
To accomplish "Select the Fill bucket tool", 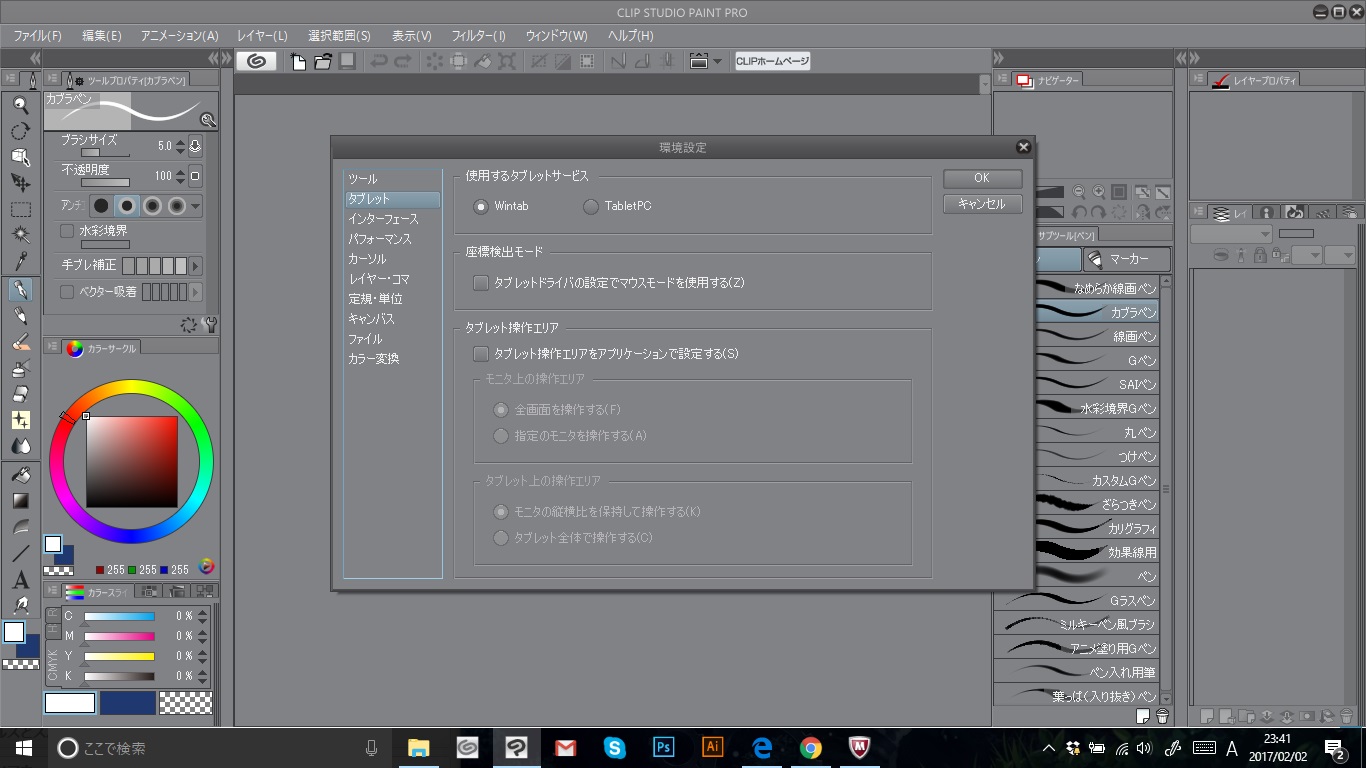I will coord(20,474).
